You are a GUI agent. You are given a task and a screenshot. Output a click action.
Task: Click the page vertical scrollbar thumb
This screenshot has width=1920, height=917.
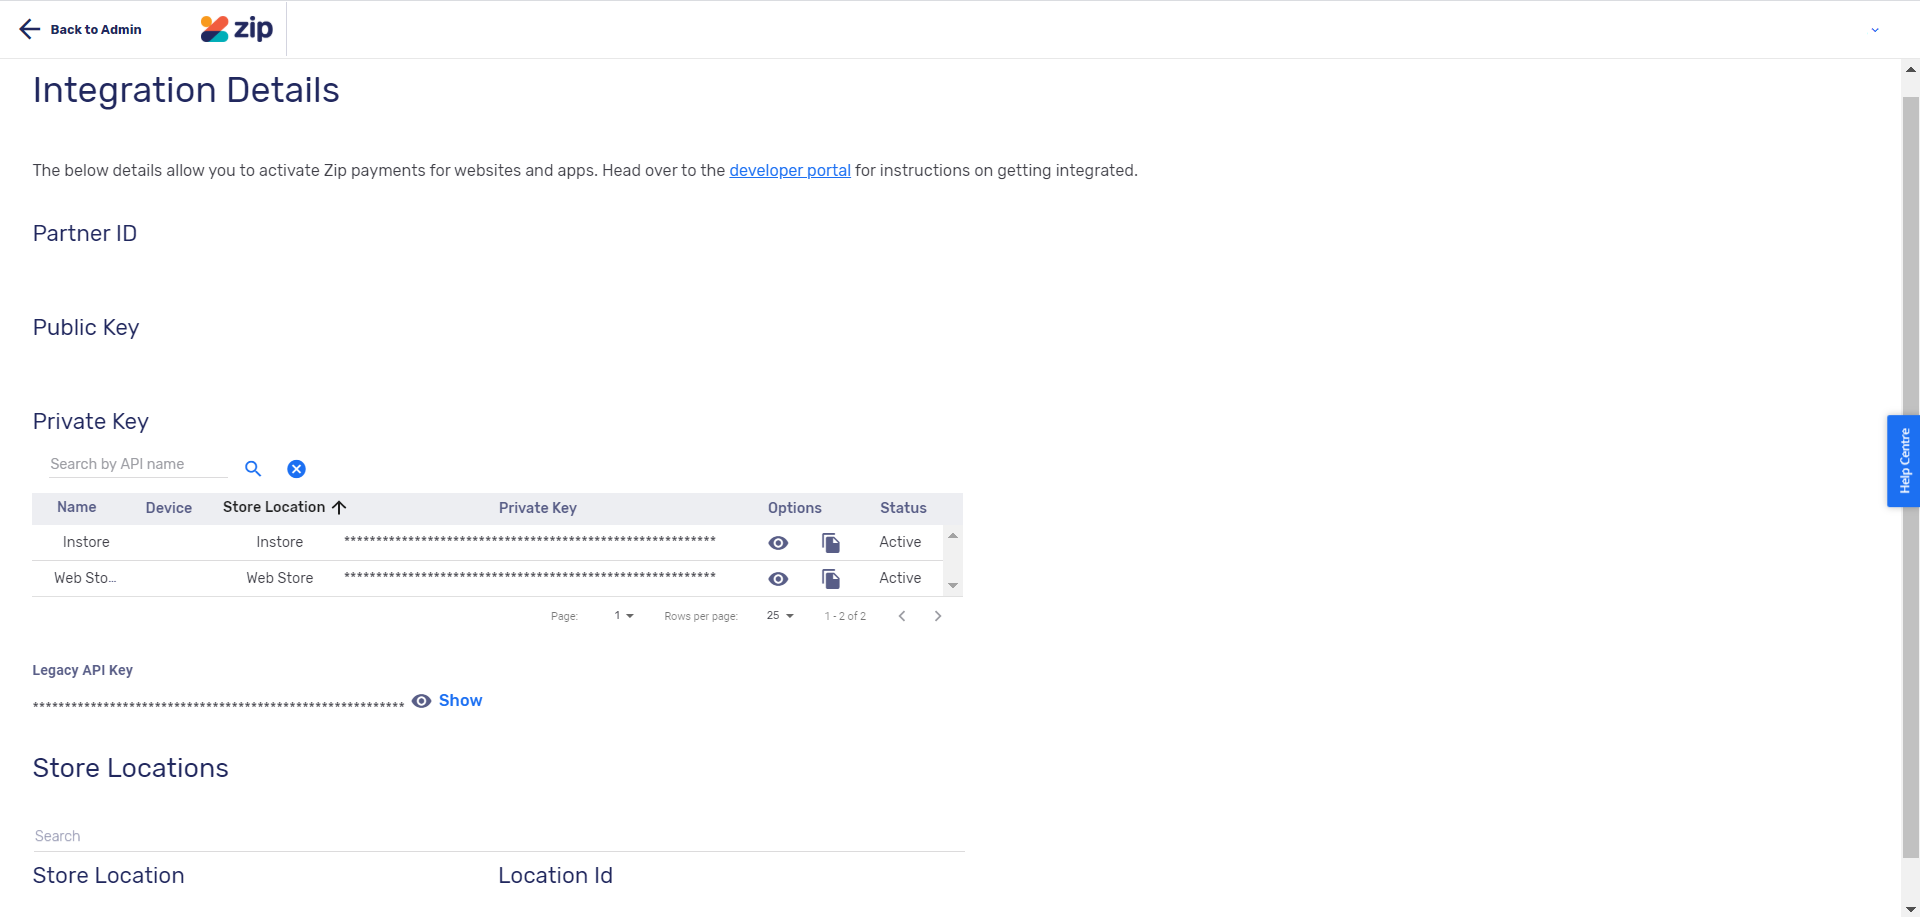(1911, 477)
